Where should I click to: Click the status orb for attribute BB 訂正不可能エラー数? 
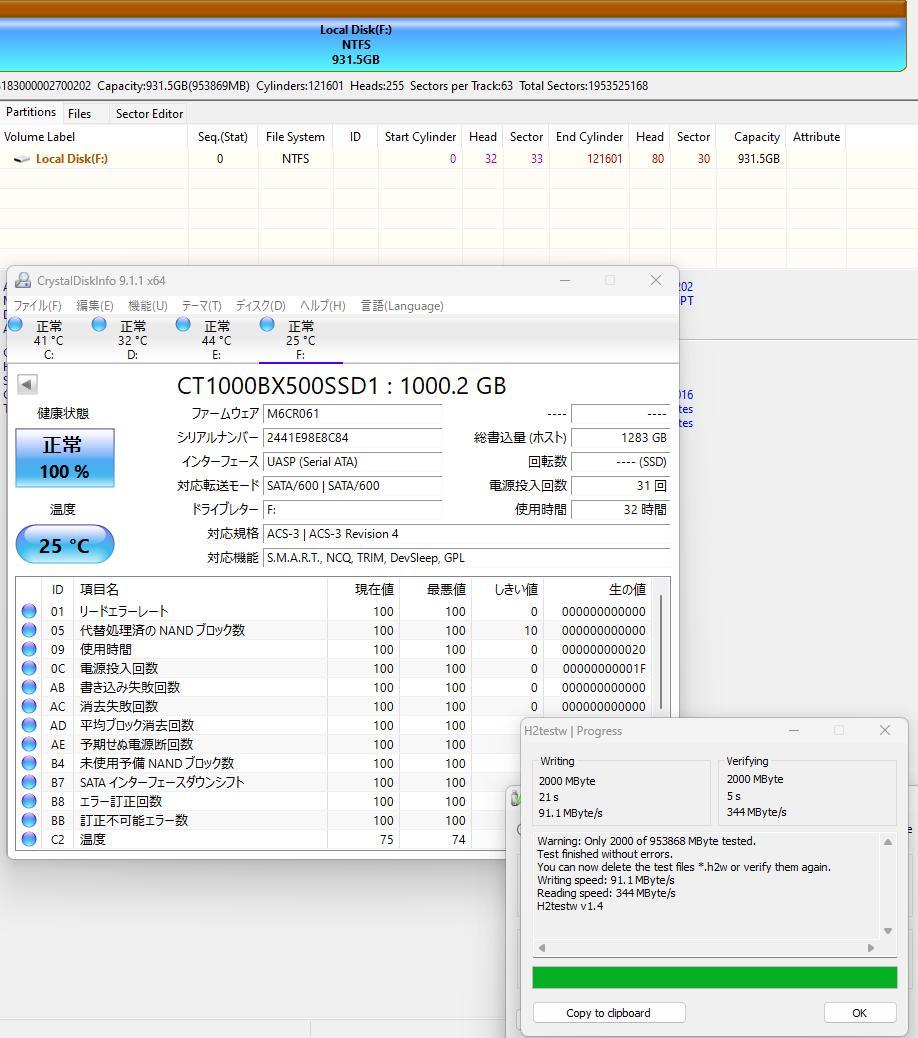pyautogui.click(x=29, y=820)
